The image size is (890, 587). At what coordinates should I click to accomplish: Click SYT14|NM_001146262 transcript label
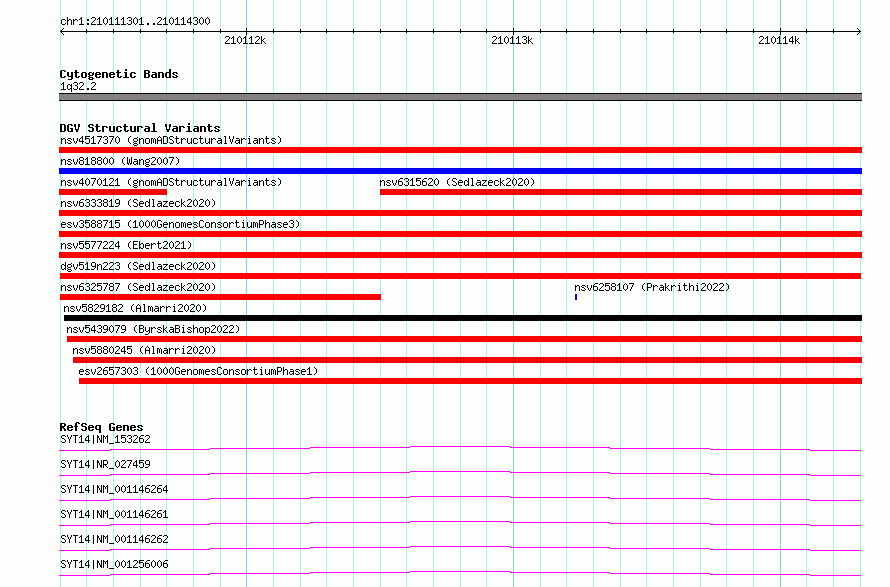114,539
